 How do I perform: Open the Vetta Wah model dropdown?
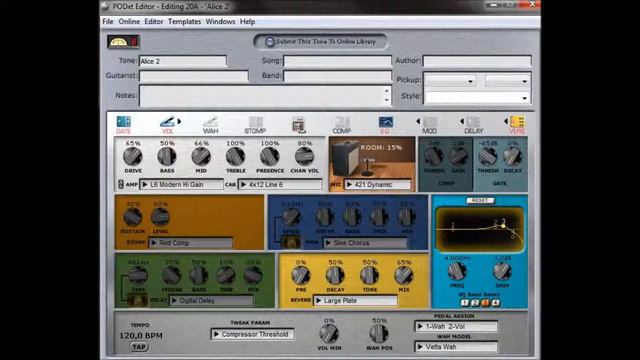pyautogui.click(x=456, y=347)
